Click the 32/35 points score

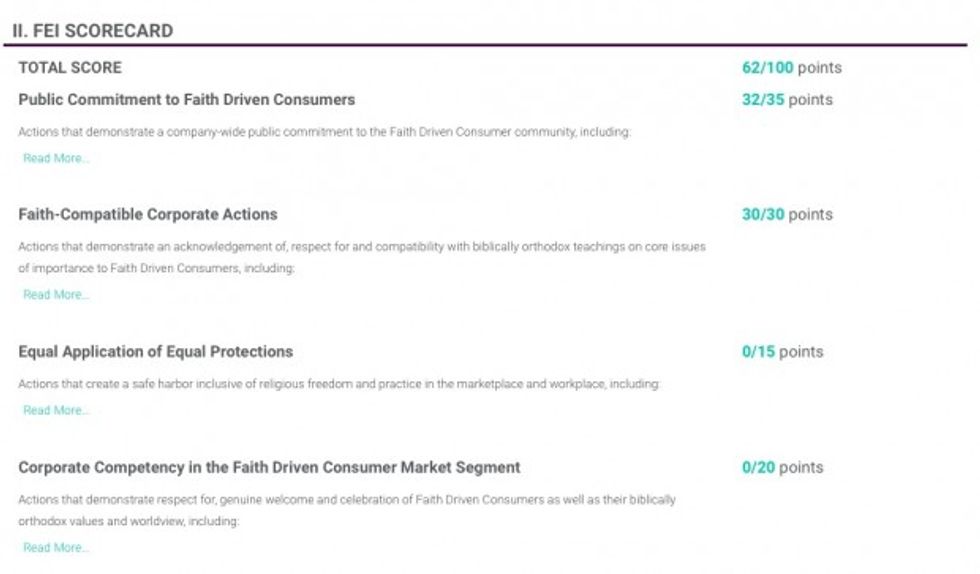coord(786,100)
